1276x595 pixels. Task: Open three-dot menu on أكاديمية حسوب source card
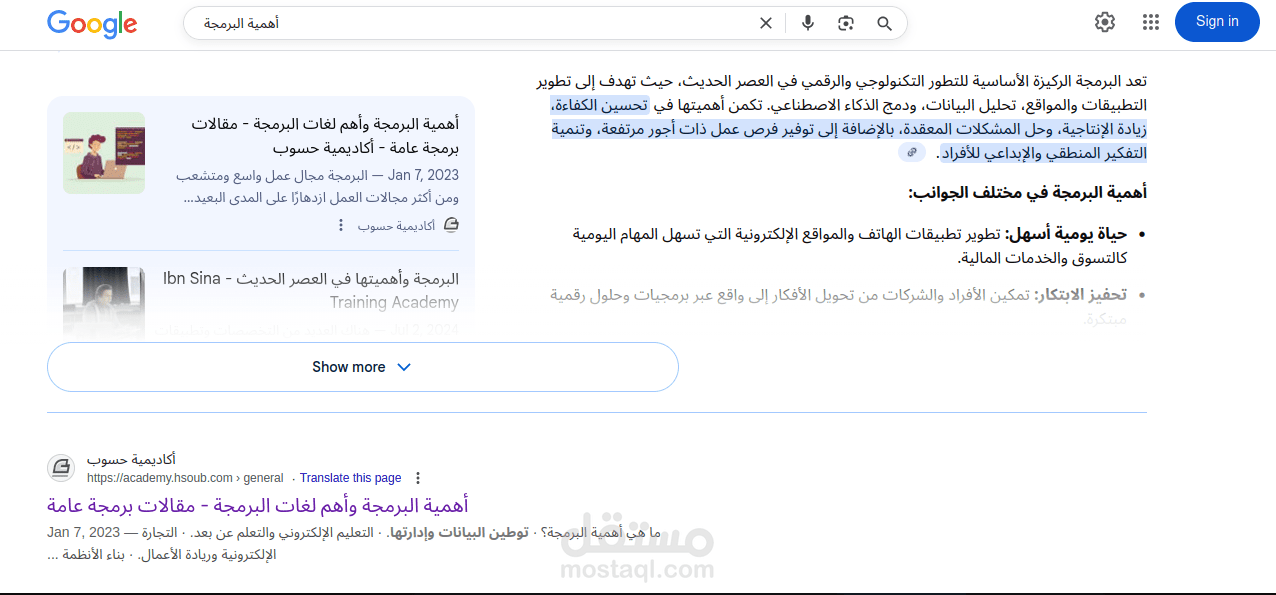pyautogui.click(x=342, y=226)
